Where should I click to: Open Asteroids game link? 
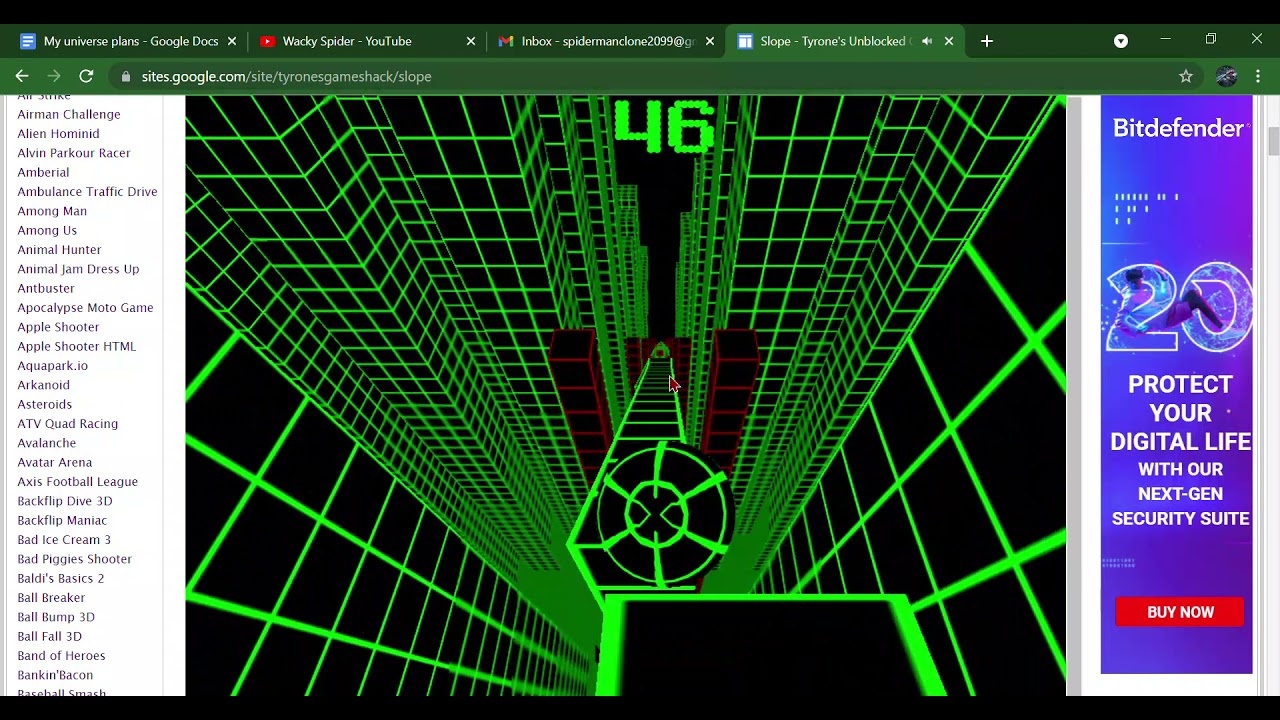pyautogui.click(x=44, y=404)
